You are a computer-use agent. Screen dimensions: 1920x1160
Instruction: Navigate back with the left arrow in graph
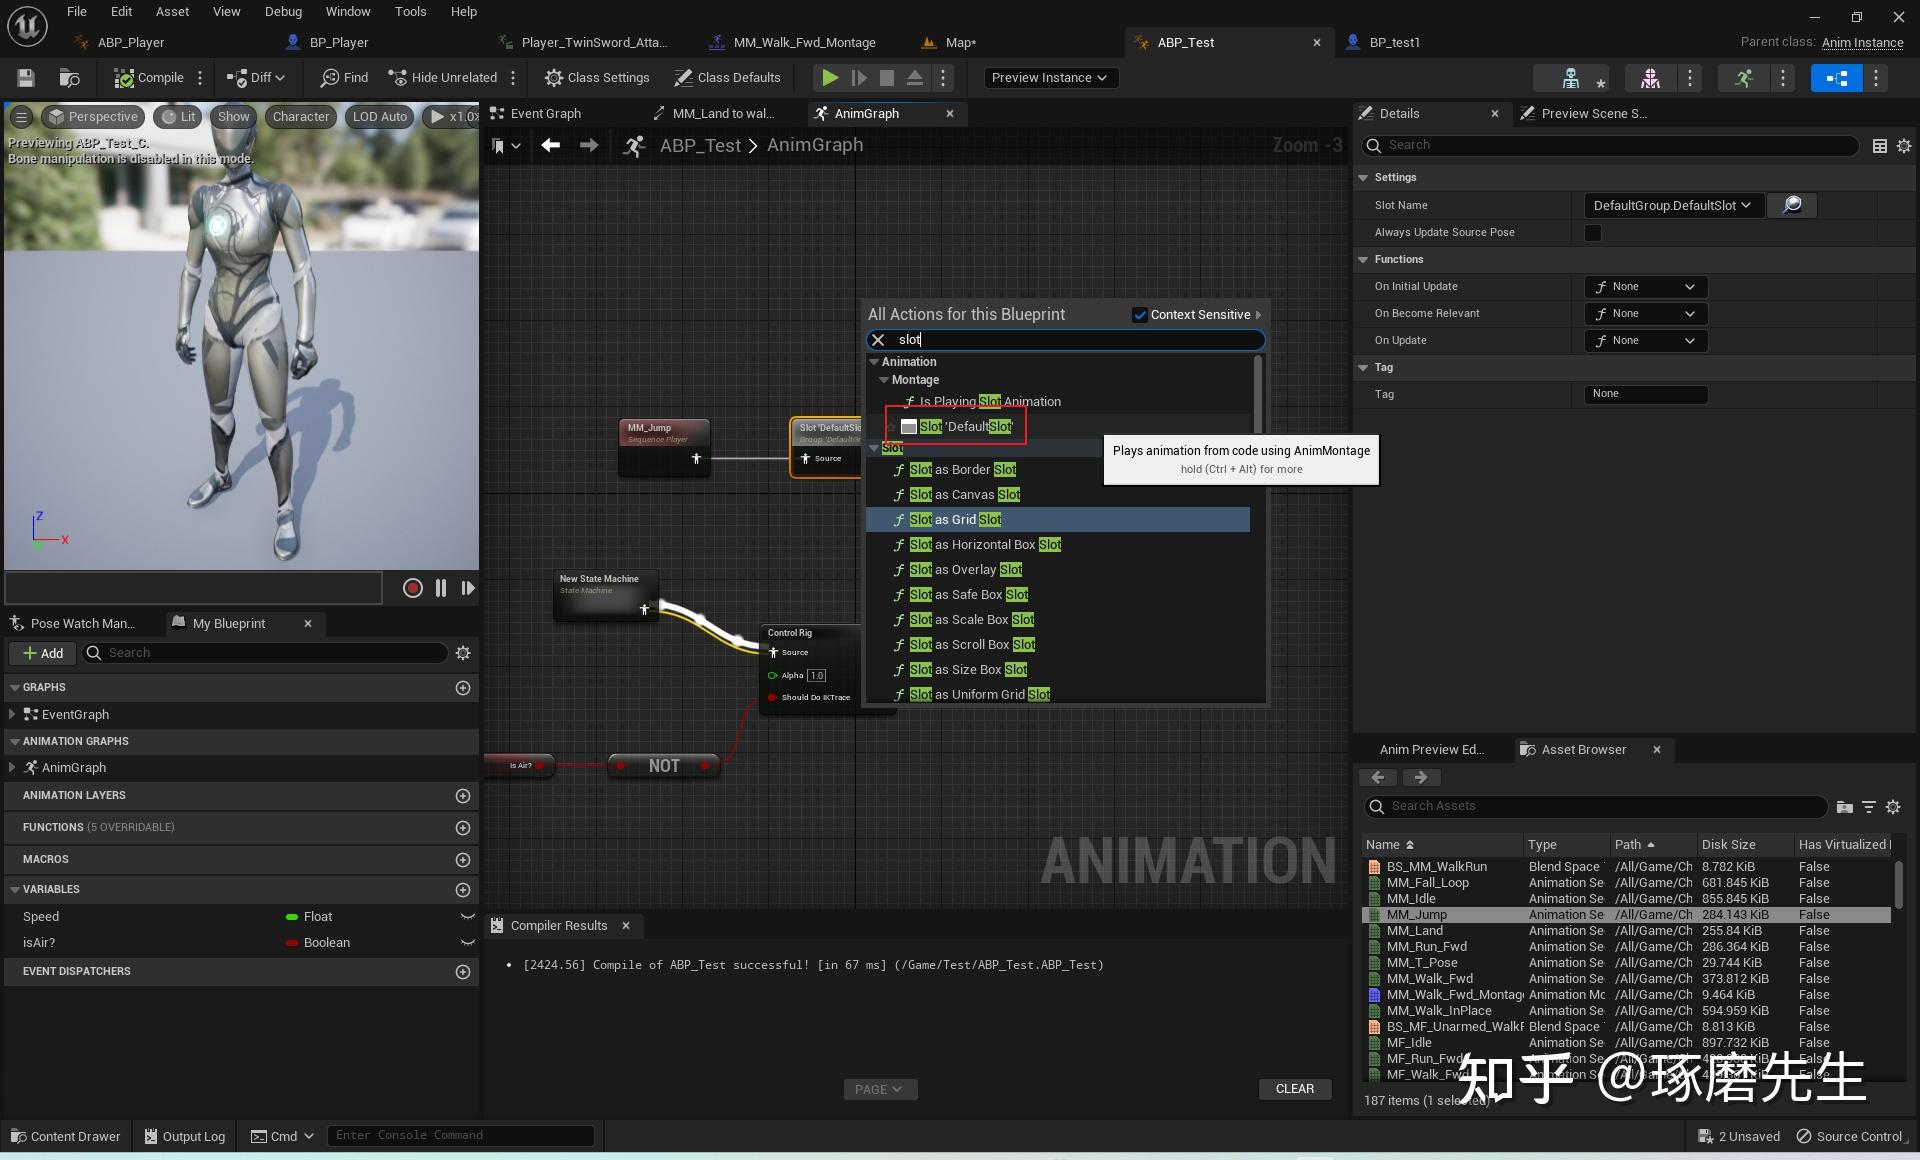[550, 146]
